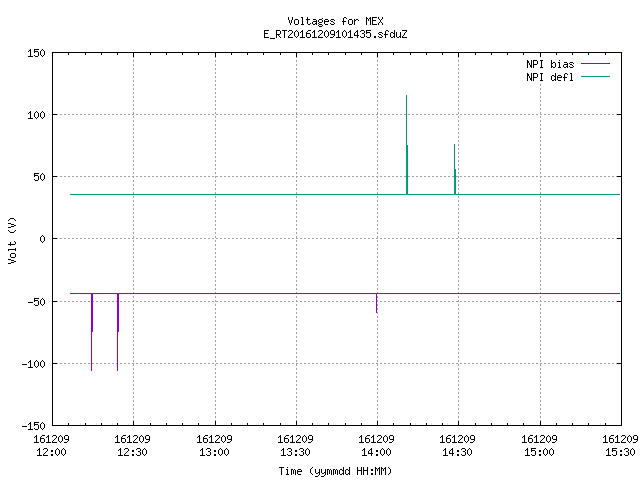Screen dimensions: 640x480
Task: Click the y-axis tick label 0
Action: tap(42, 239)
